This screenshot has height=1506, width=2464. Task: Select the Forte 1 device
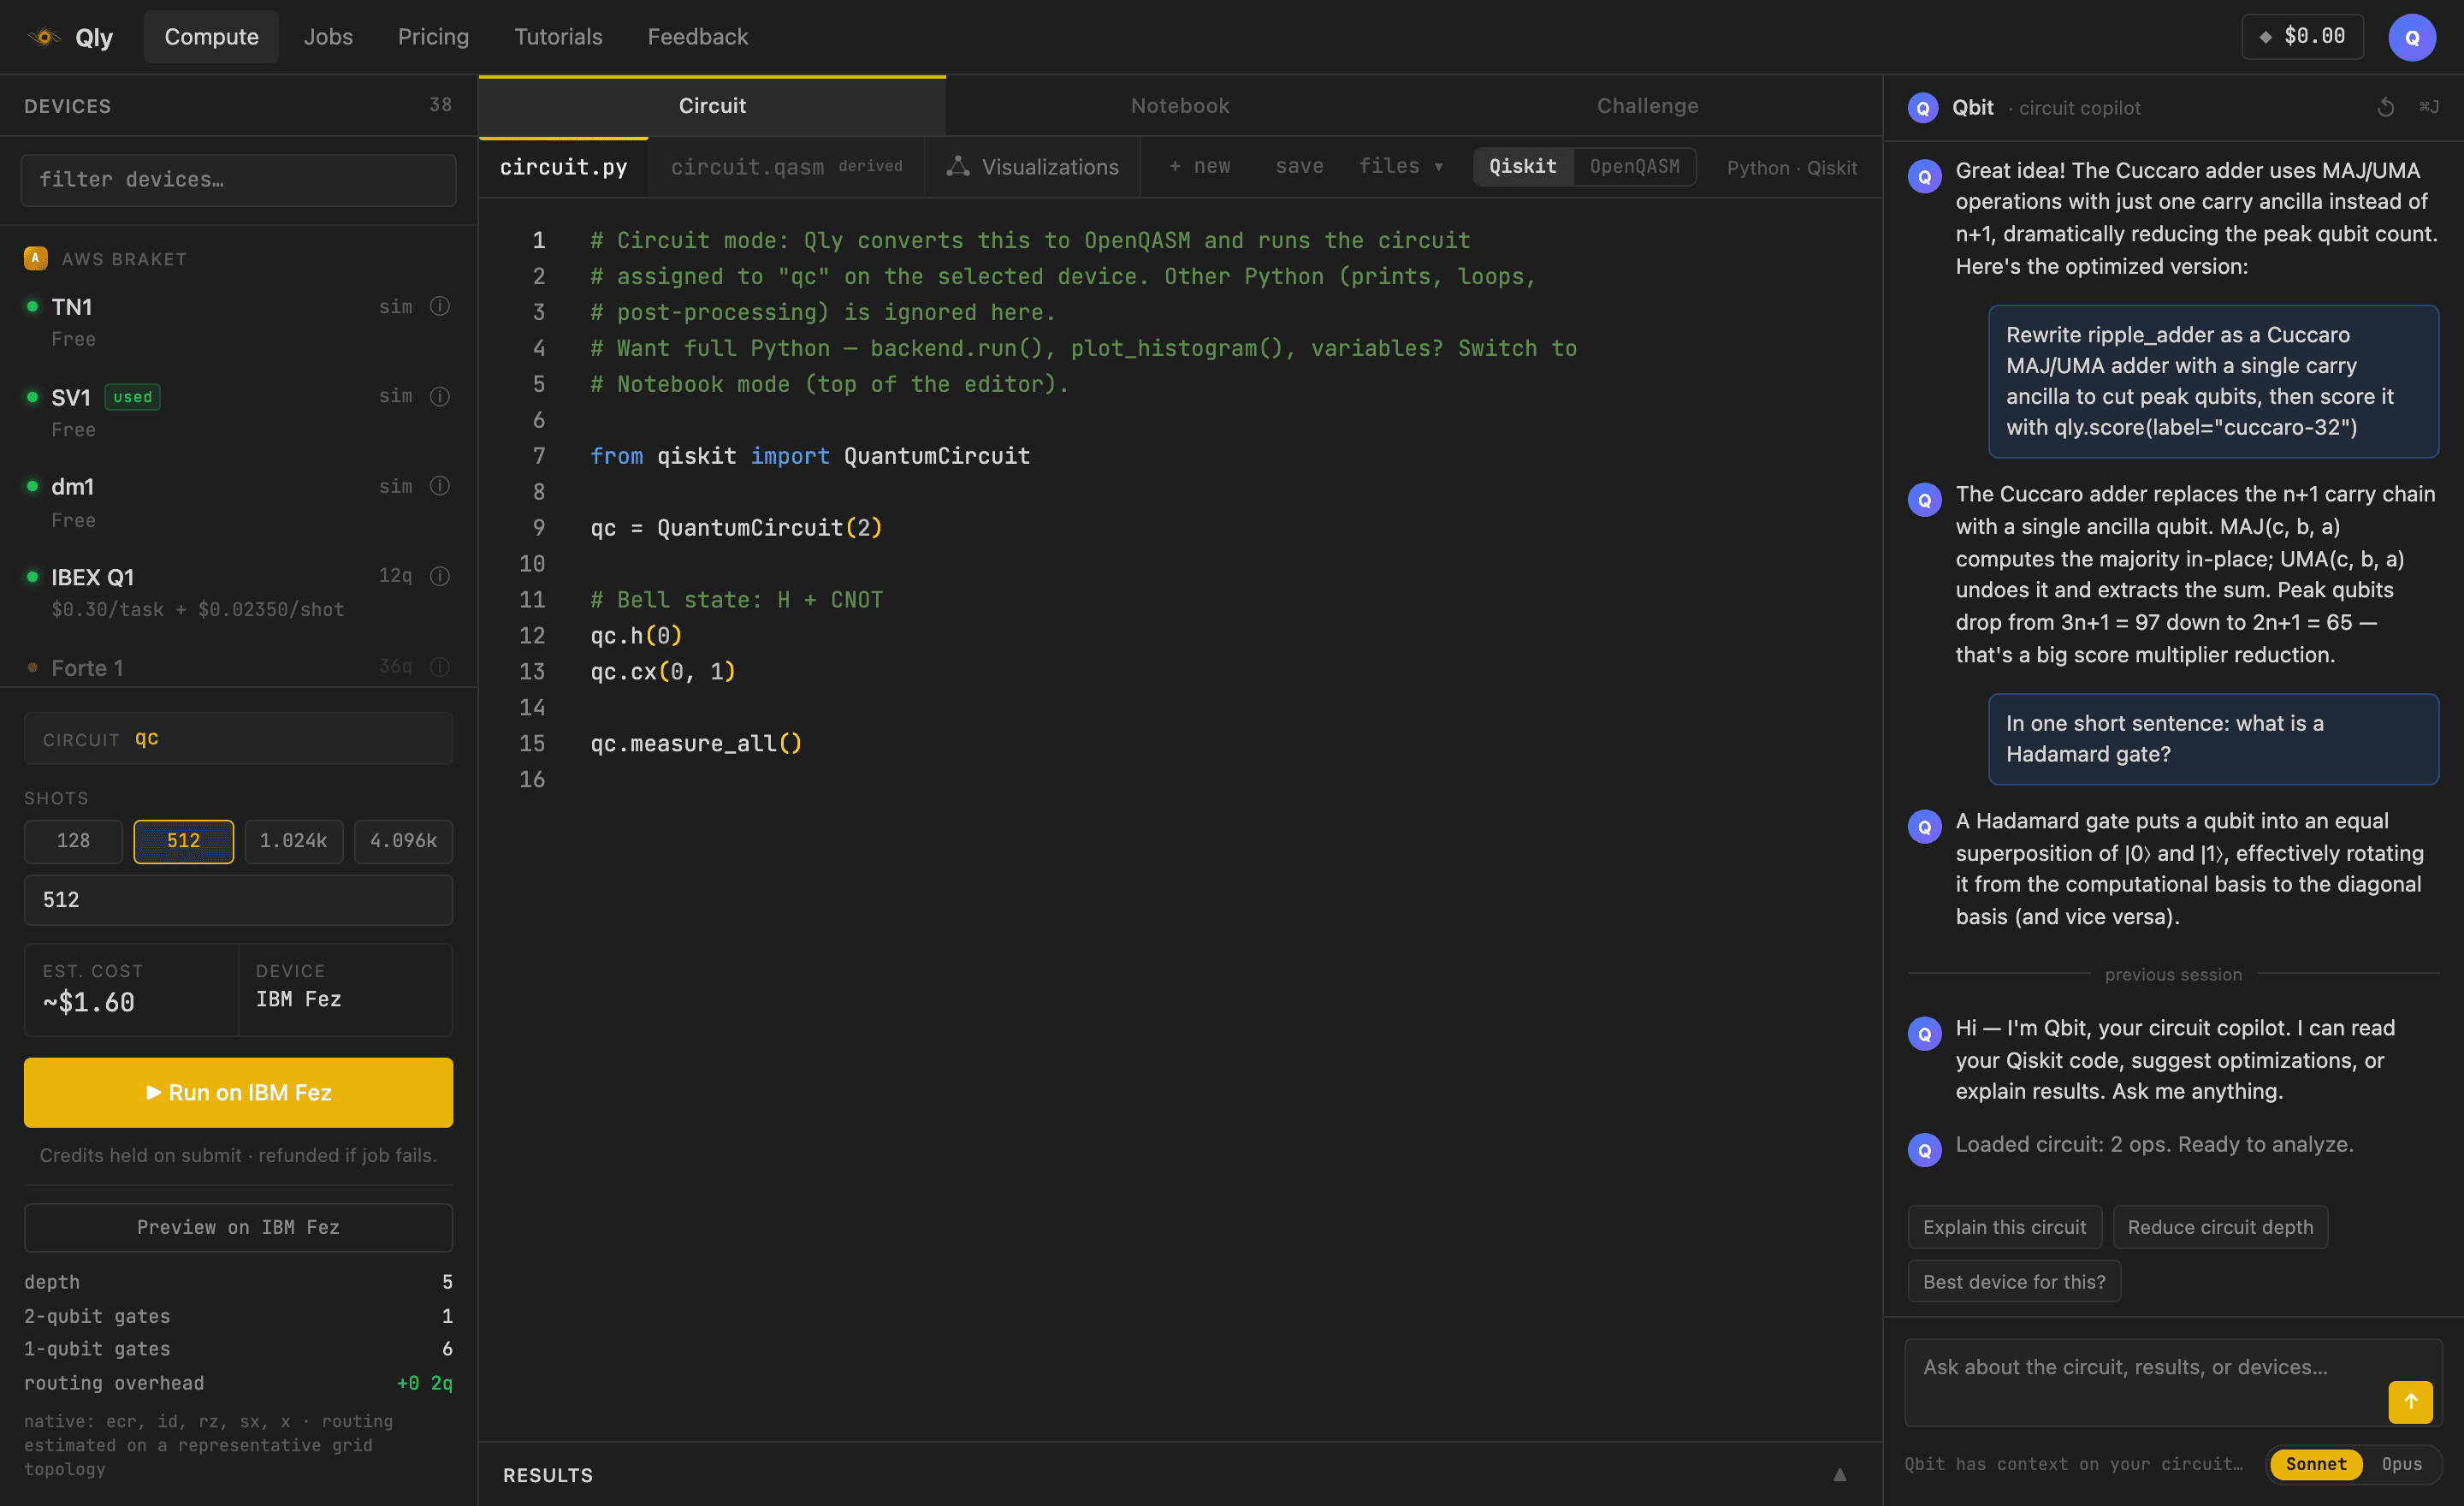pos(238,667)
